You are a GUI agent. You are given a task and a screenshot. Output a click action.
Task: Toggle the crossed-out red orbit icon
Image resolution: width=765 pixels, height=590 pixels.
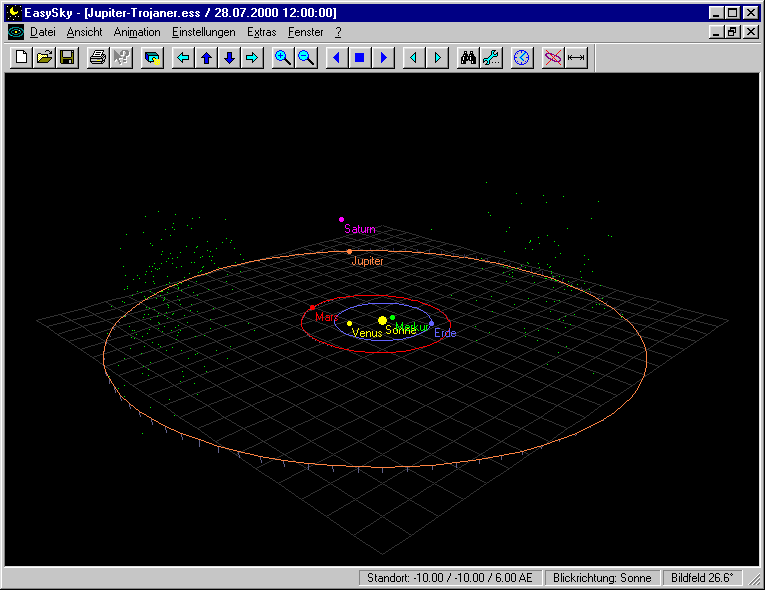pos(553,58)
